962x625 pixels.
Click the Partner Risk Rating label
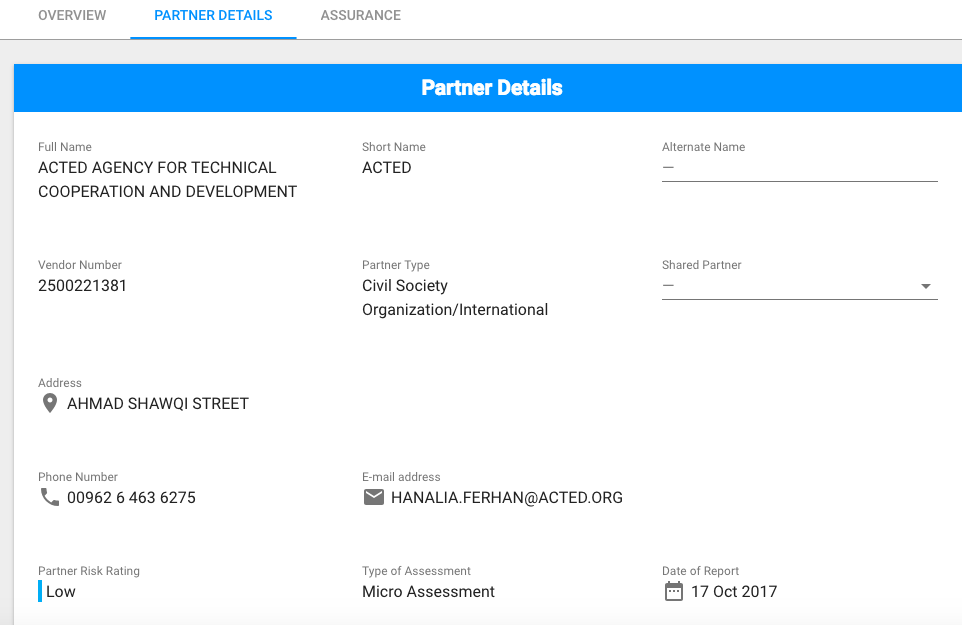point(89,571)
